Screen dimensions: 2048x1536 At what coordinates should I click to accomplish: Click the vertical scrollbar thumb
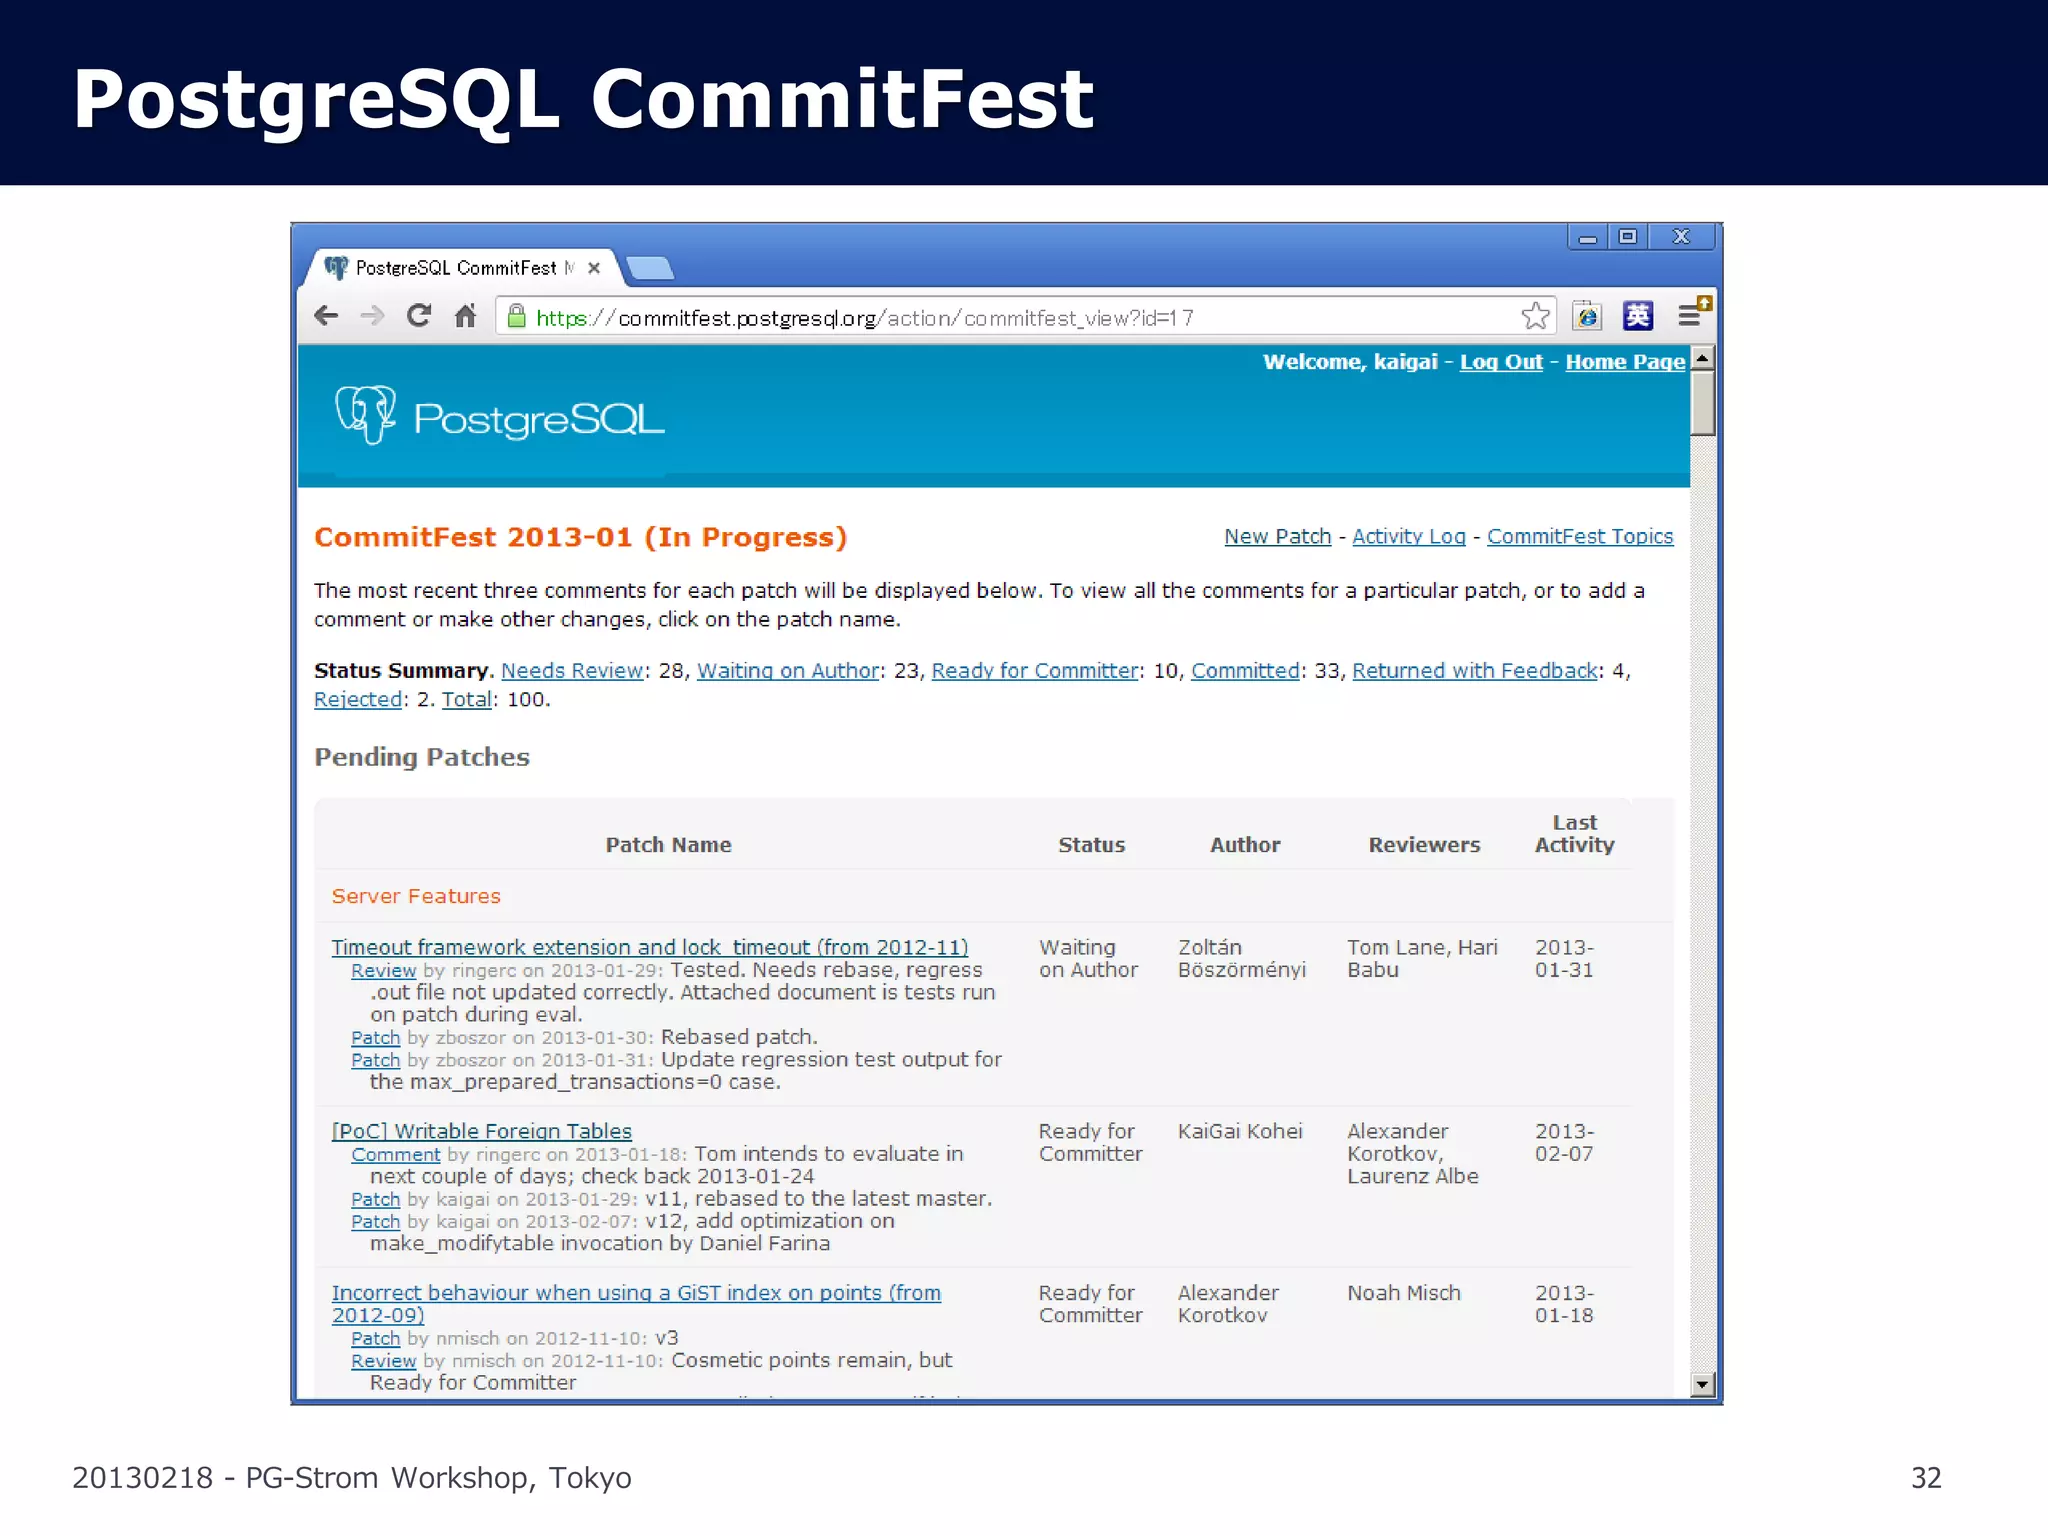pos(1702,403)
